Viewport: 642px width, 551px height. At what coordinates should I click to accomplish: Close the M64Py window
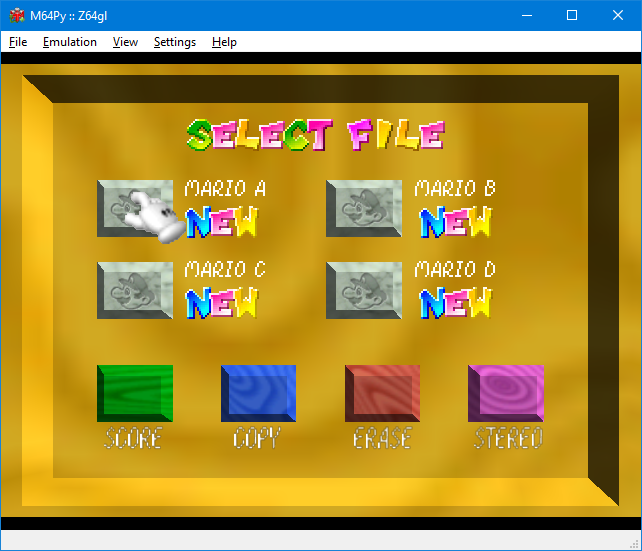point(618,16)
